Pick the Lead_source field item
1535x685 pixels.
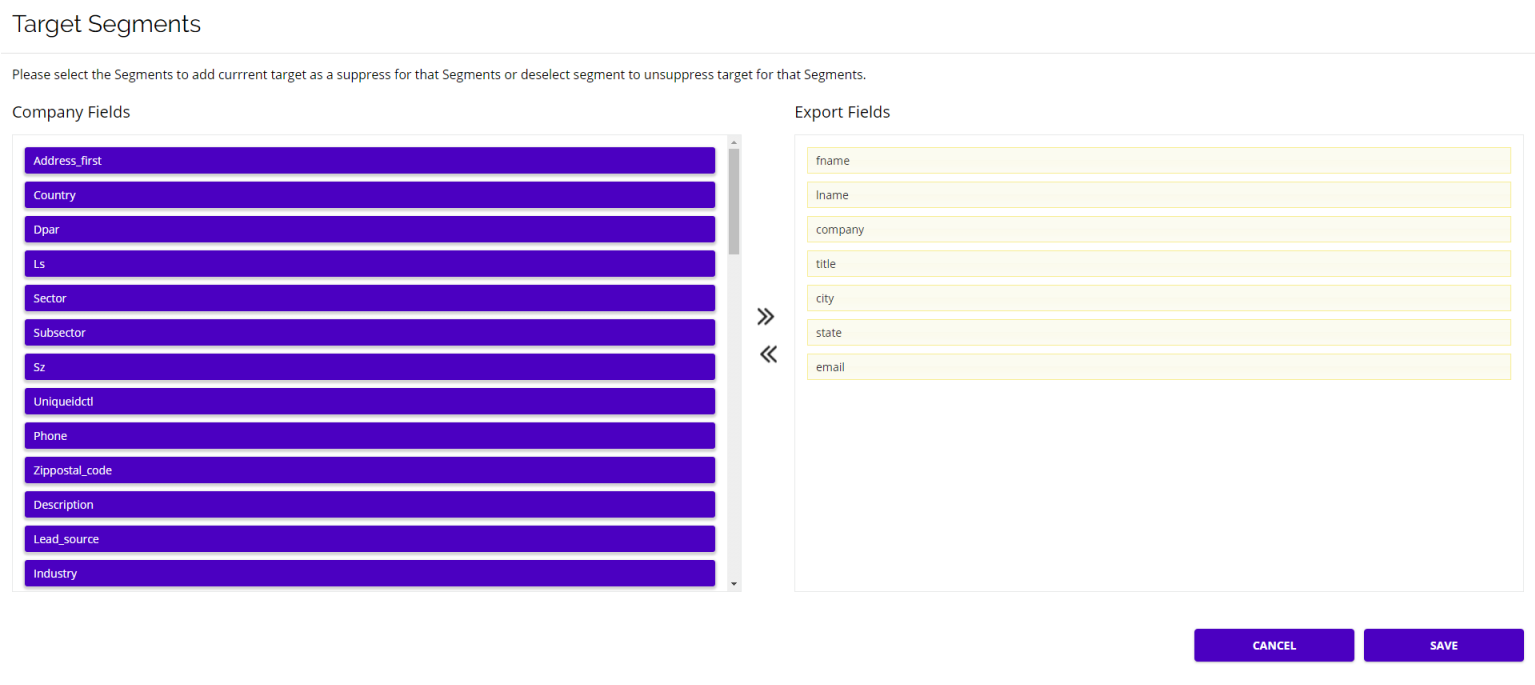point(369,539)
